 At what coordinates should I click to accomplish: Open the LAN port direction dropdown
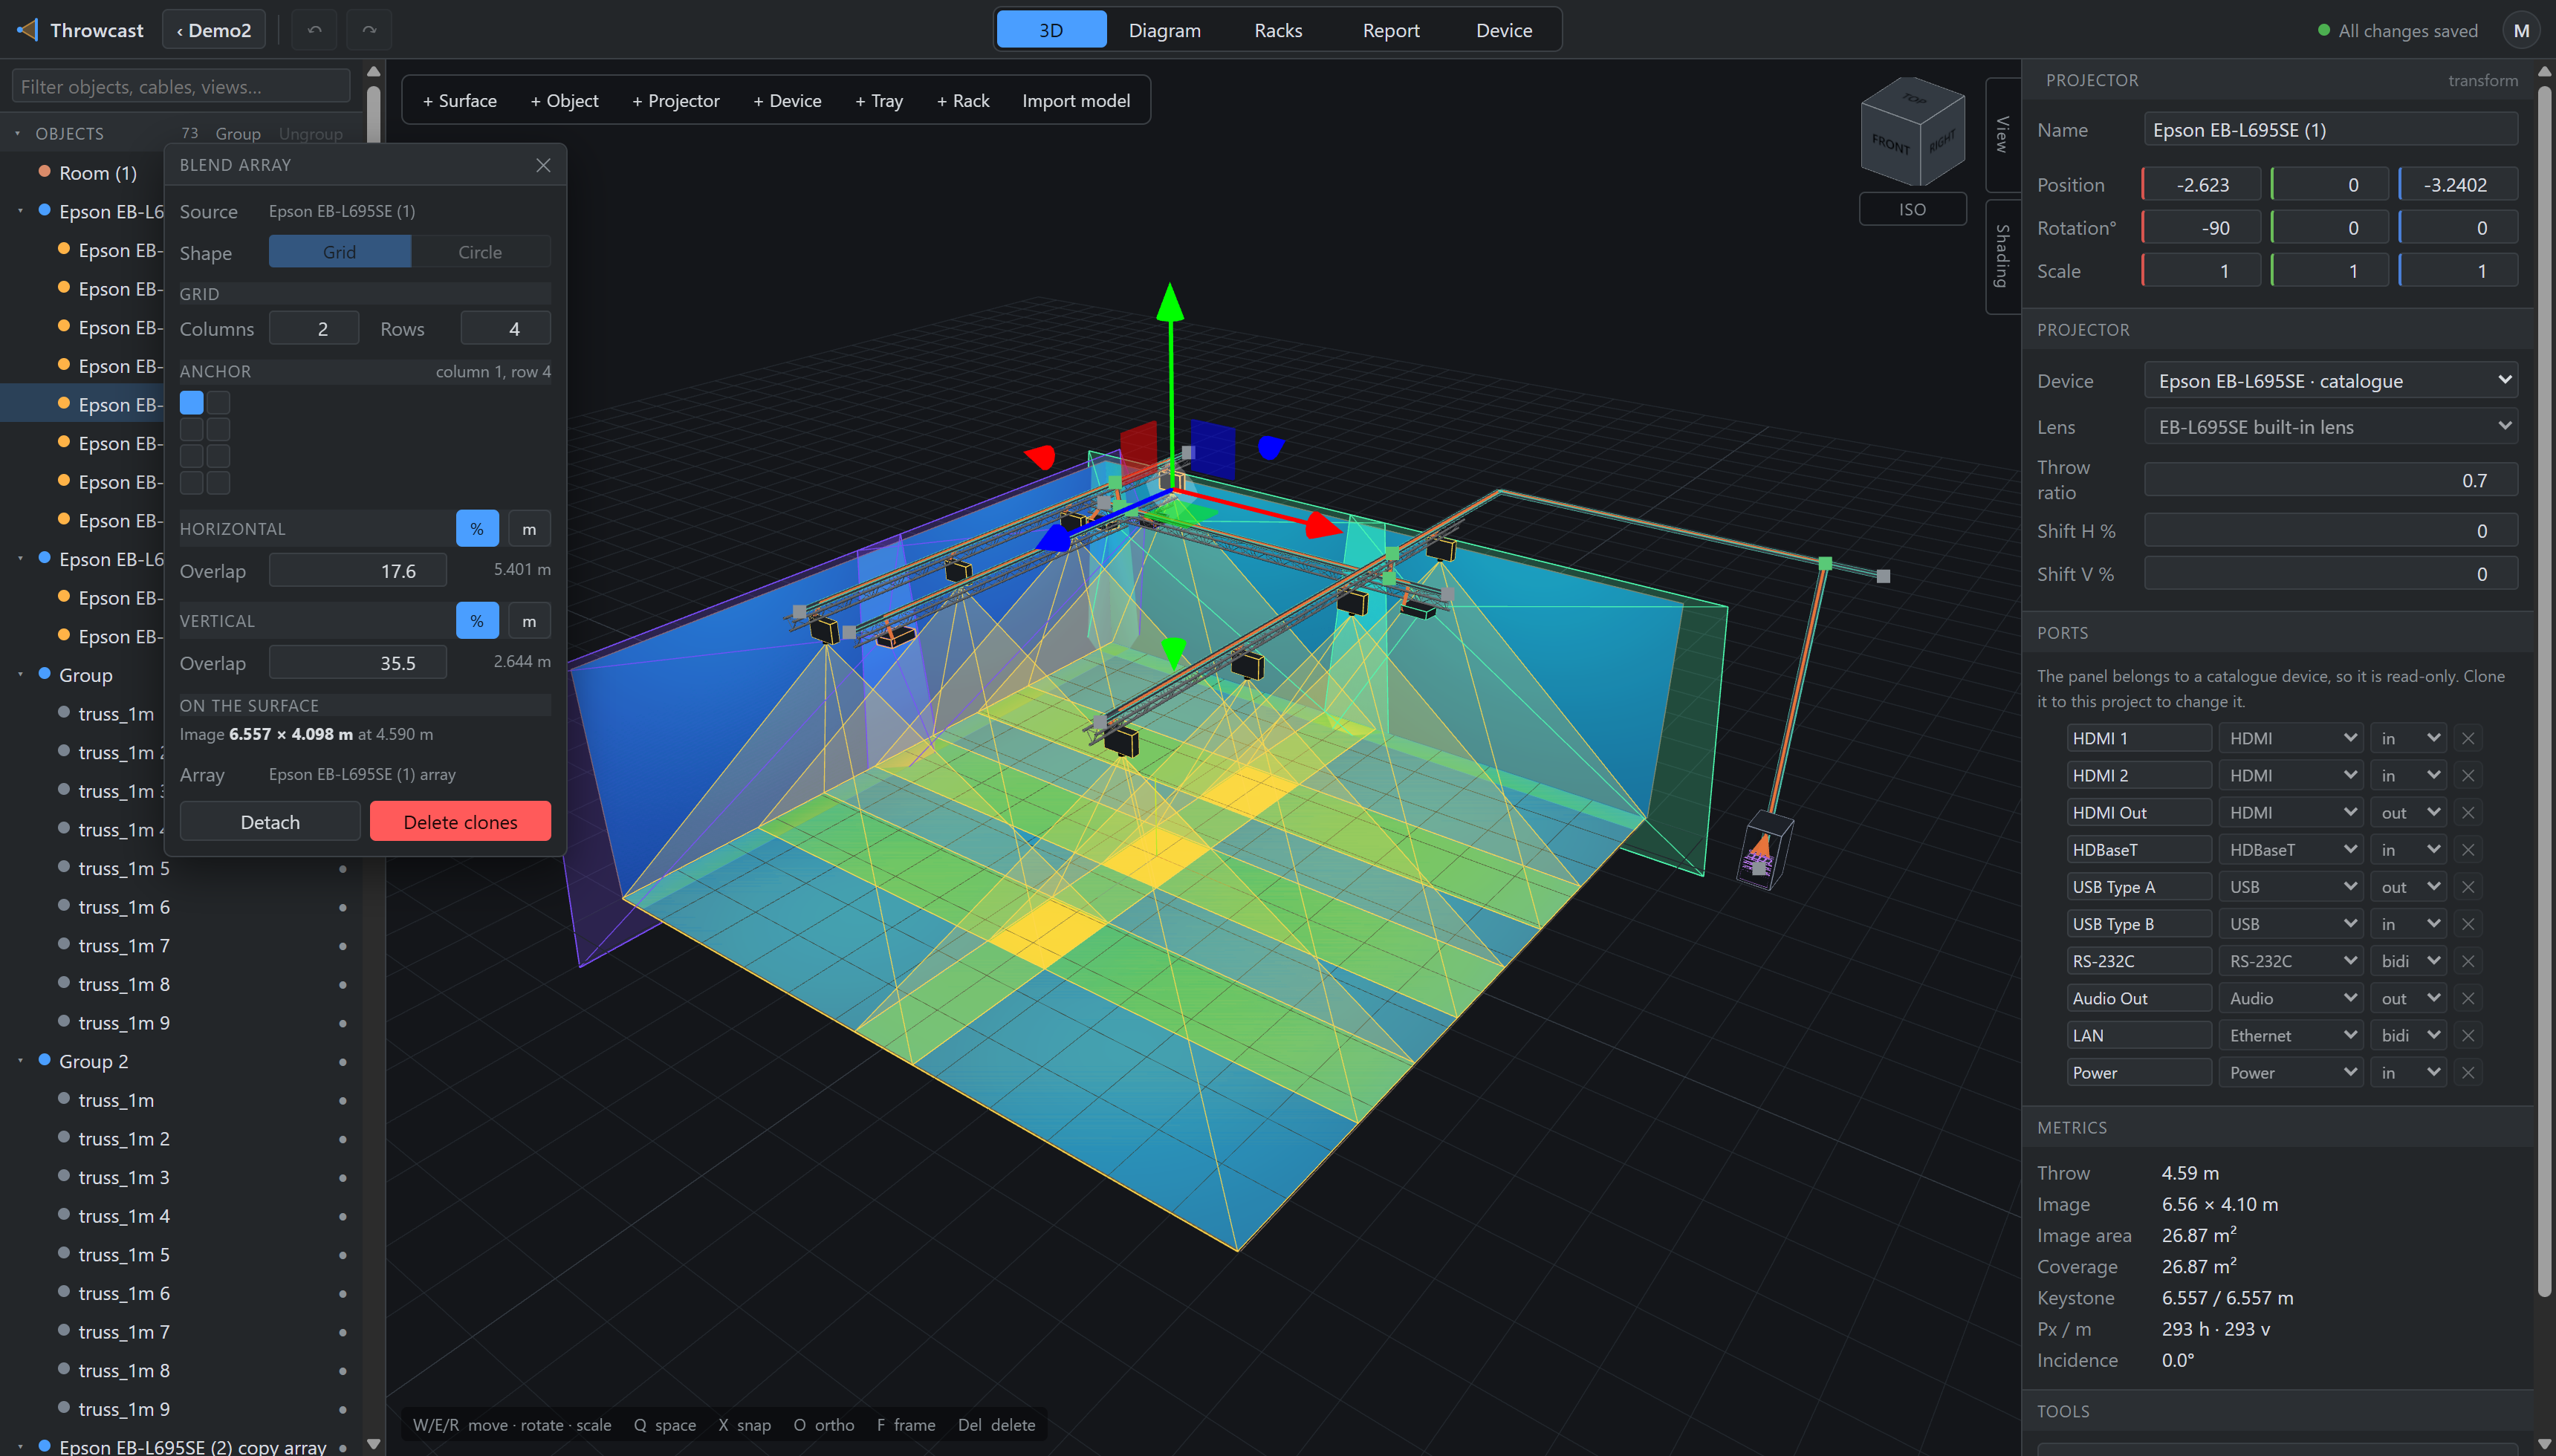pyautogui.click(x=2408, y=1035)
